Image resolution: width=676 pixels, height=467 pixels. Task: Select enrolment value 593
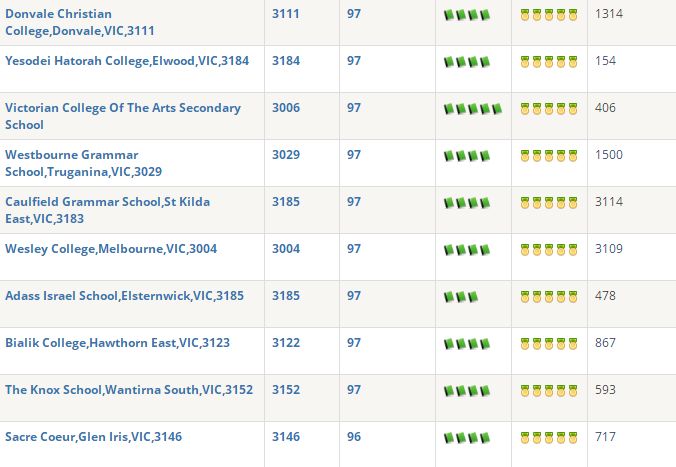click(x=605, y=390)
